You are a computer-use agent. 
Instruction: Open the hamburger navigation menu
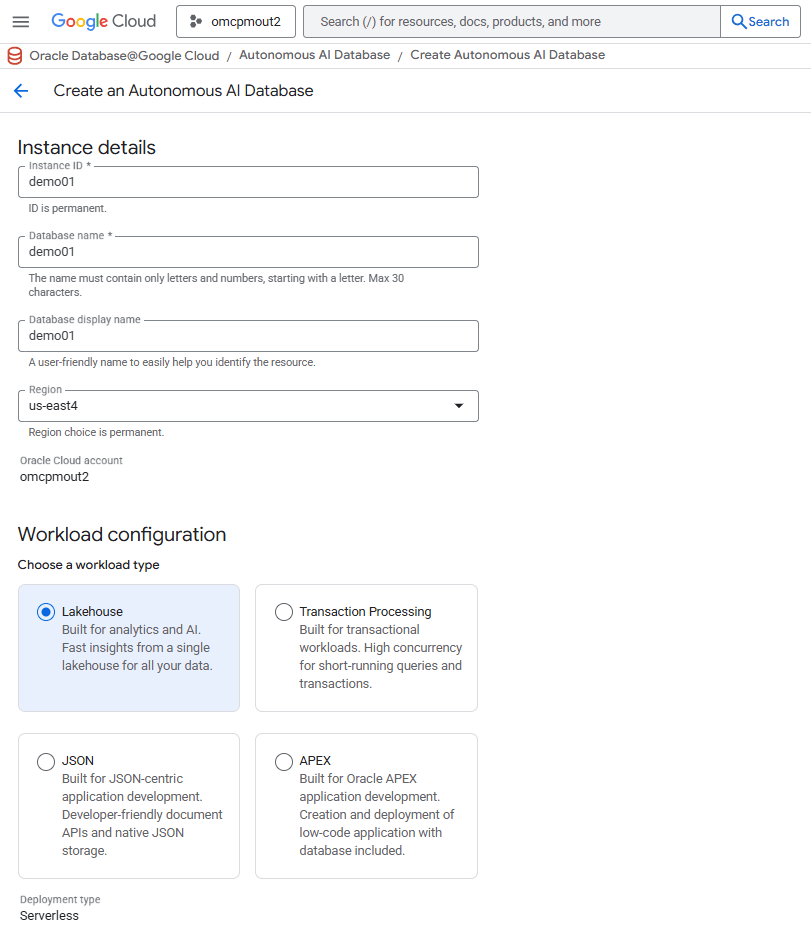[x=21, y=22]
